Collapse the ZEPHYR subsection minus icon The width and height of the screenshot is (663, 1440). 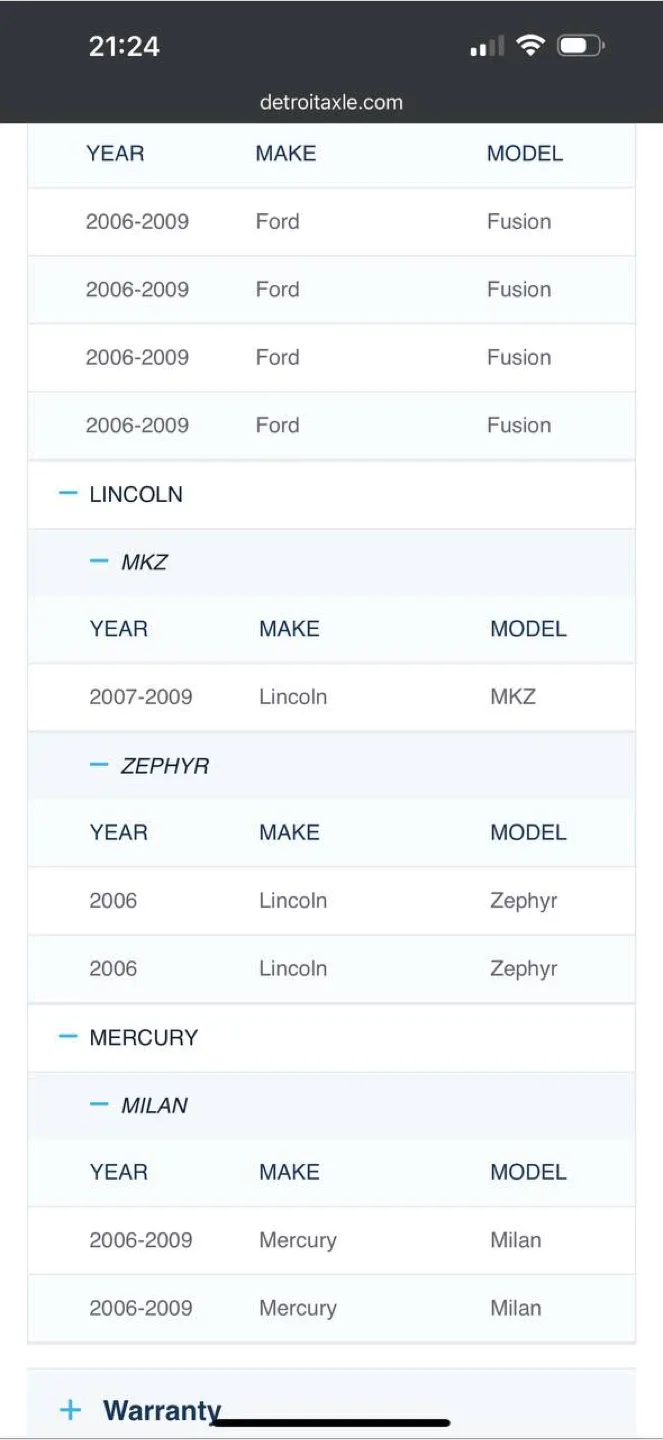click(x=99, y=765)
